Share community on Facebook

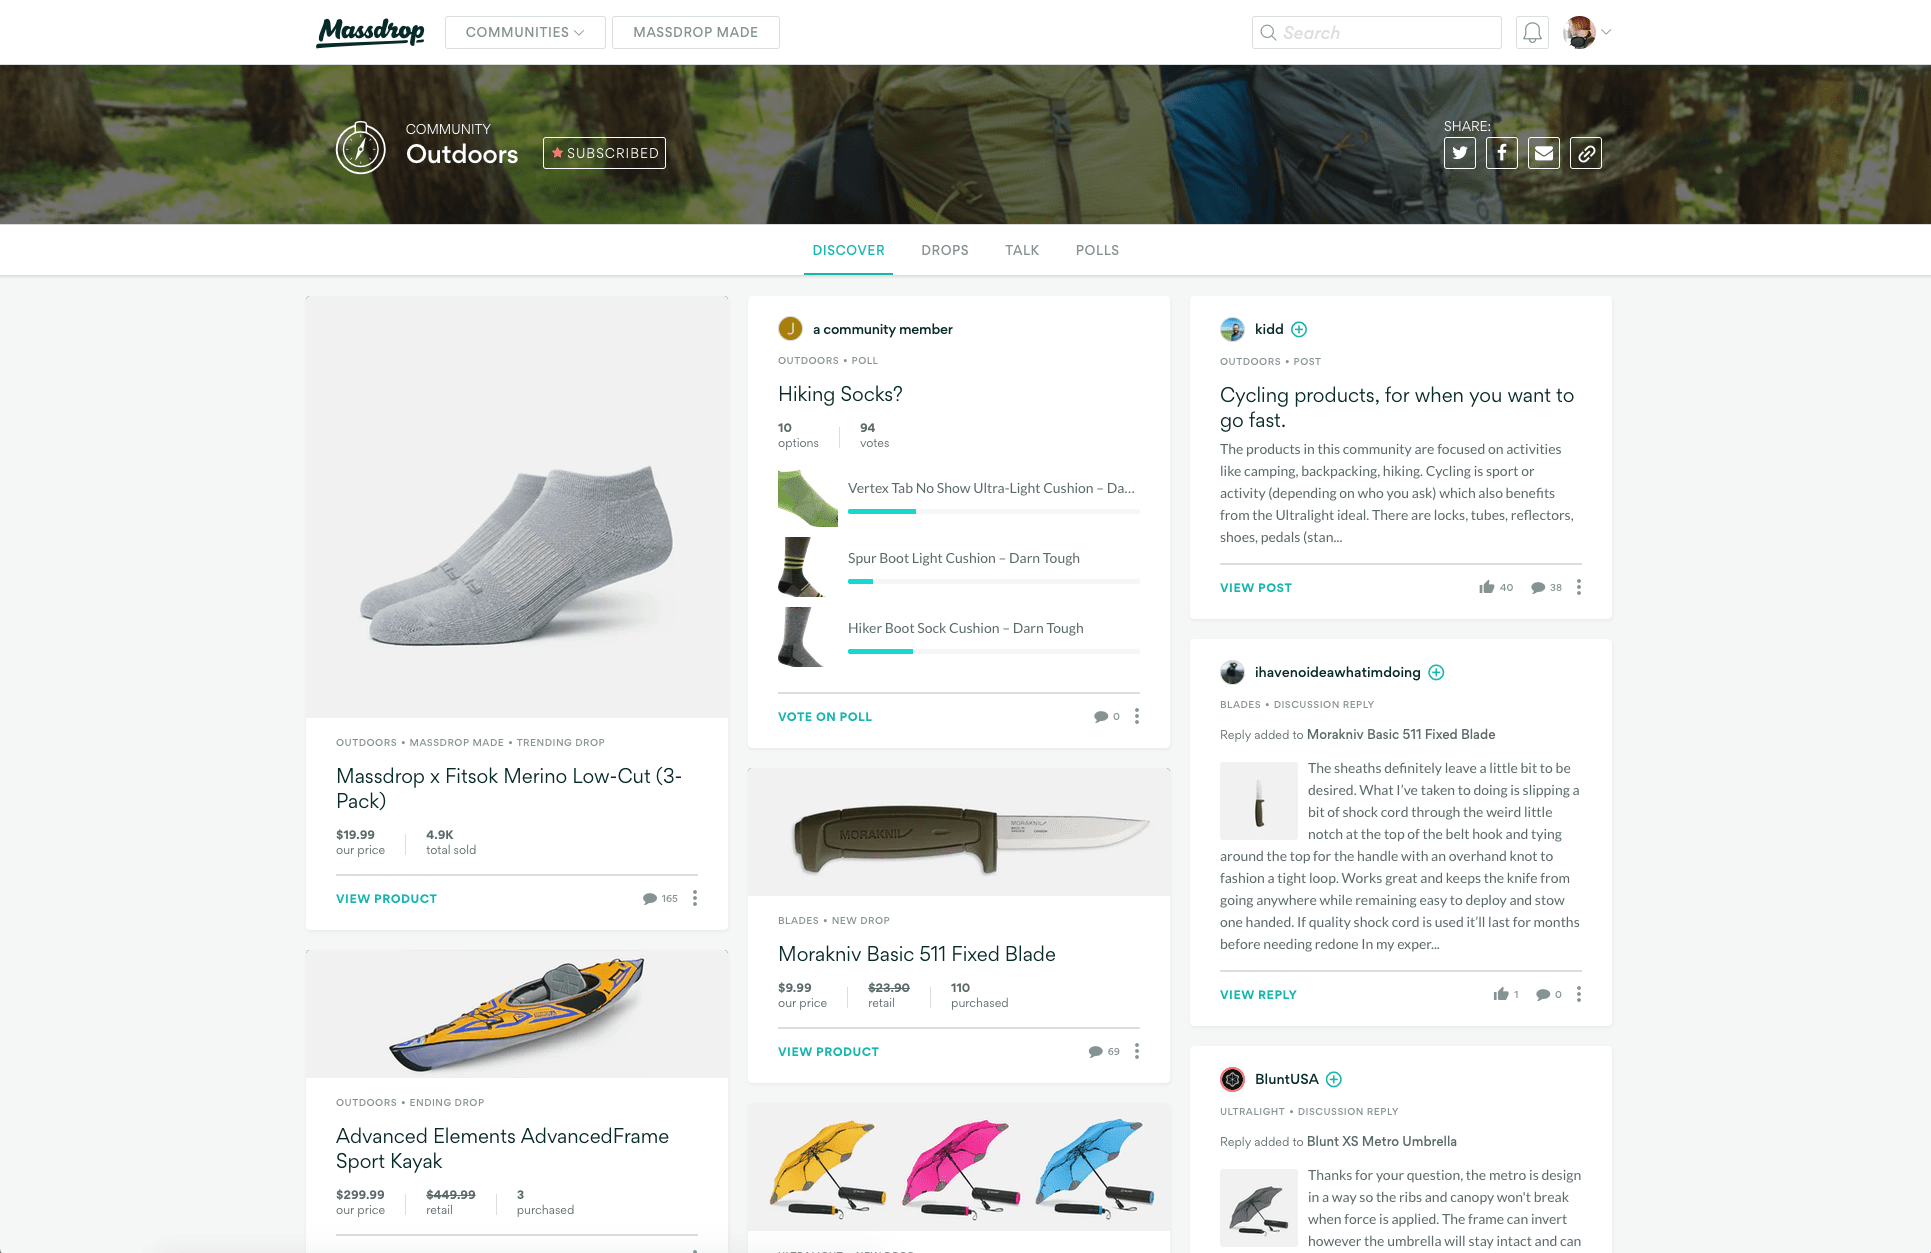tap(1502, 153)
